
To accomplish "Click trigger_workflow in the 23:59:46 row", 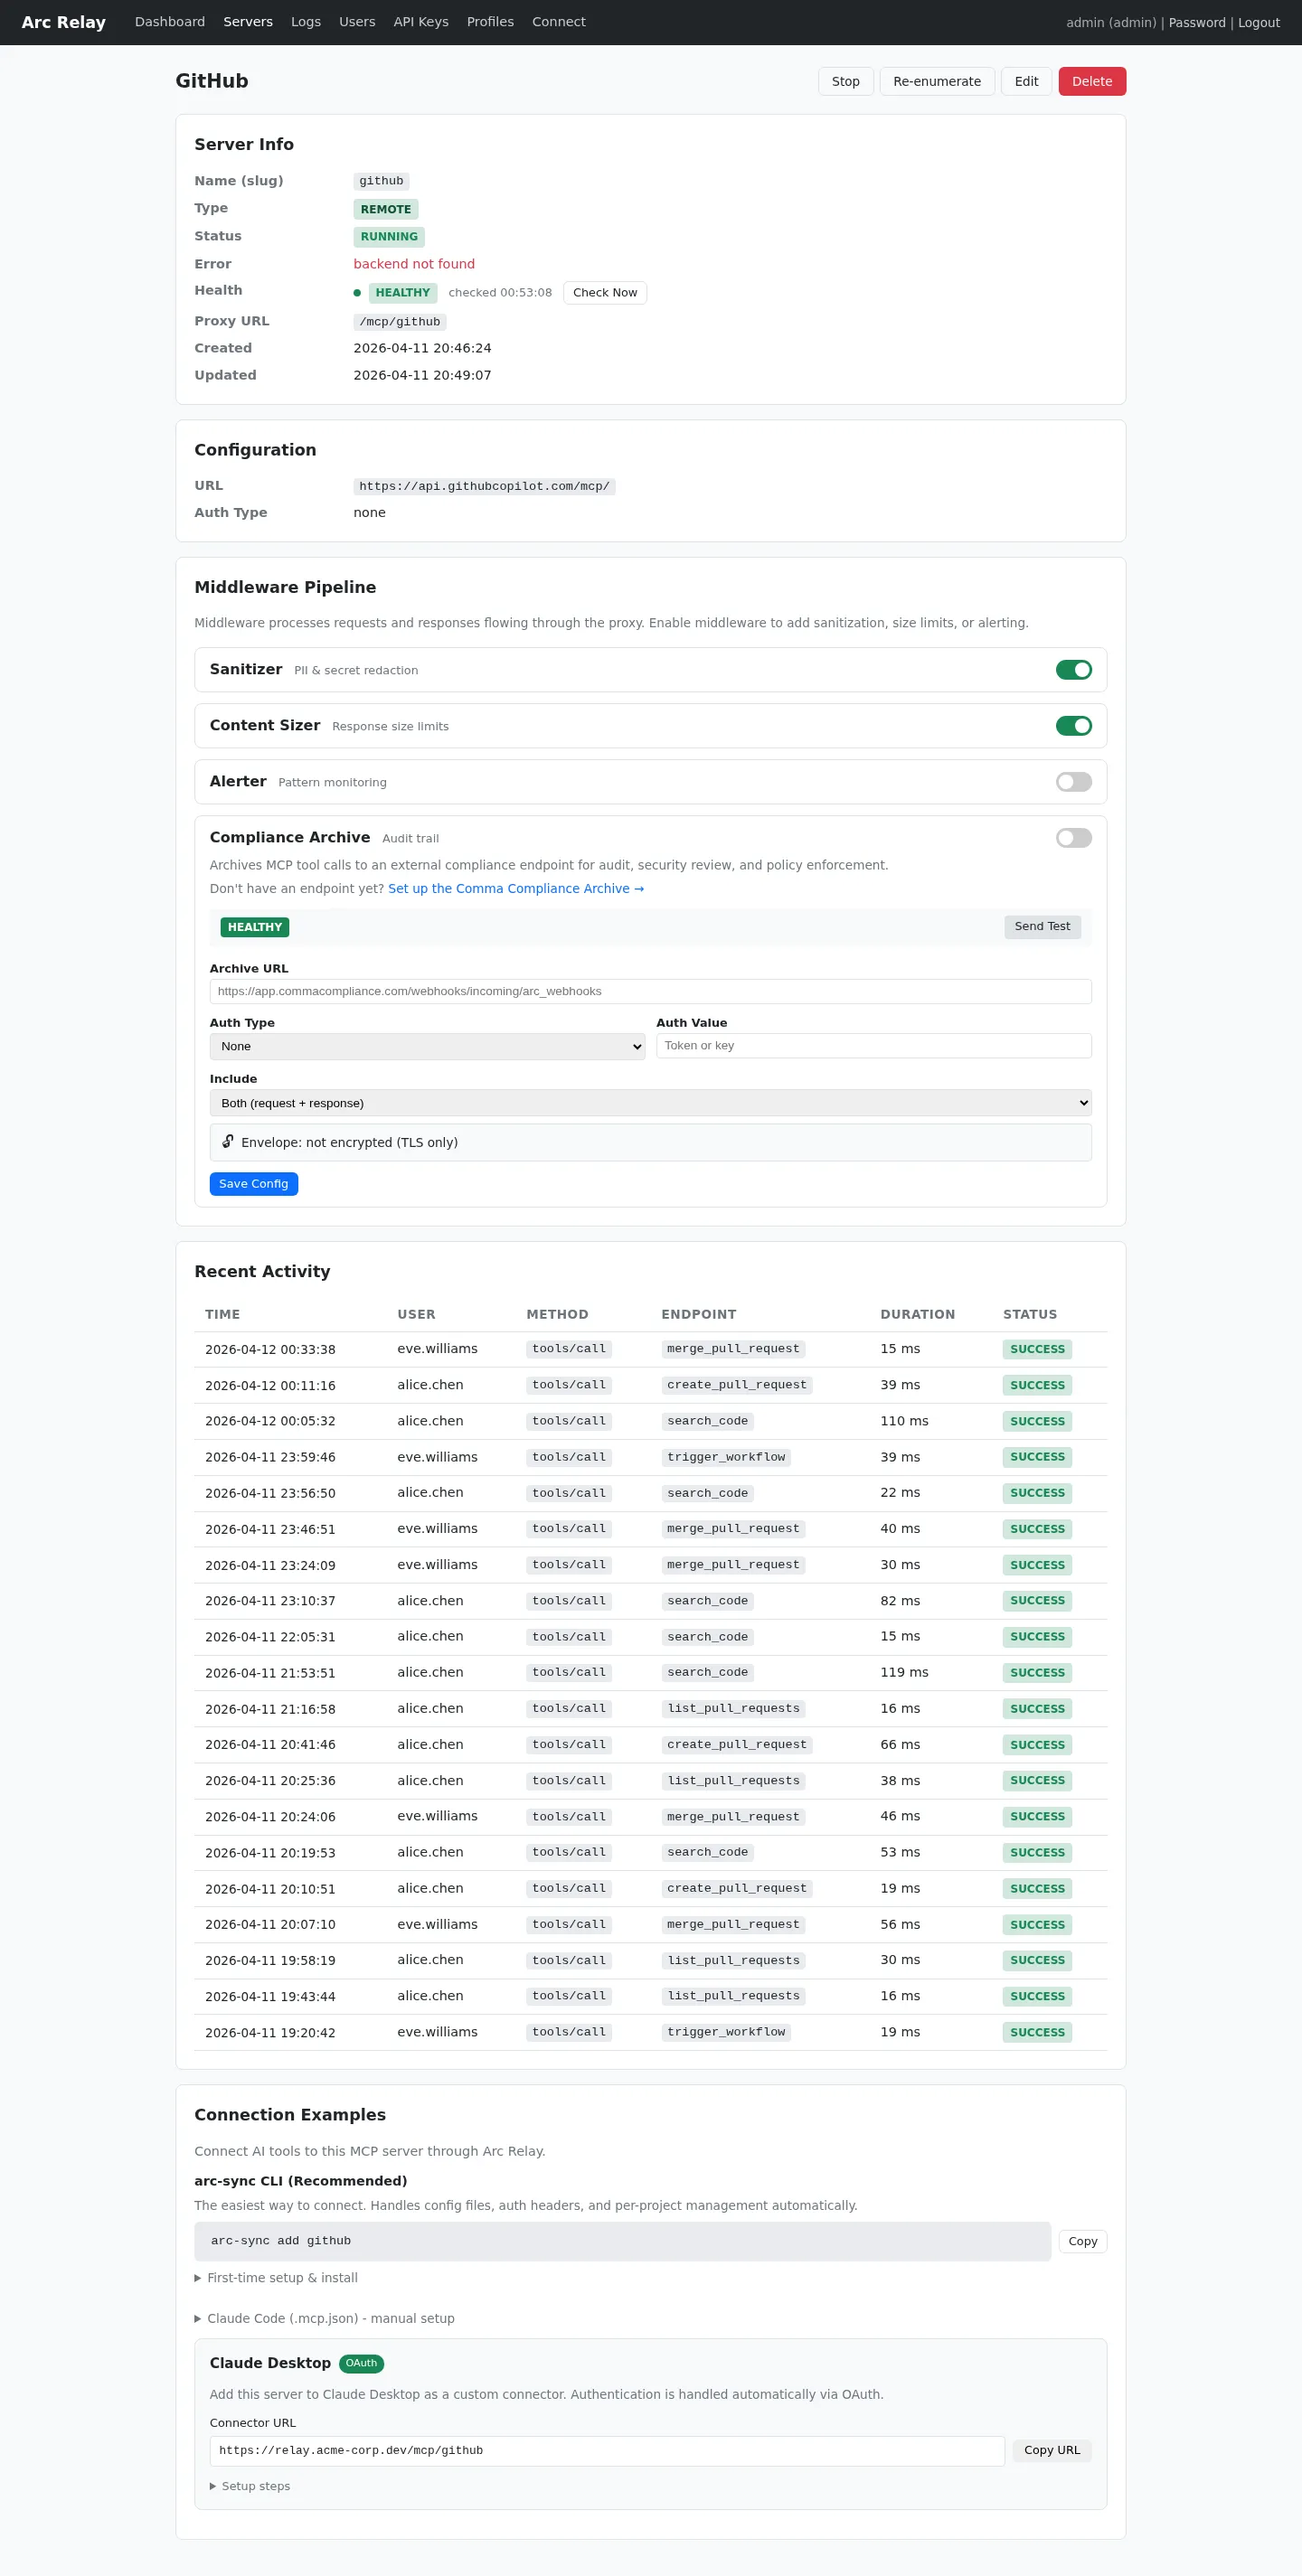I will click(x=726, y=1457).
